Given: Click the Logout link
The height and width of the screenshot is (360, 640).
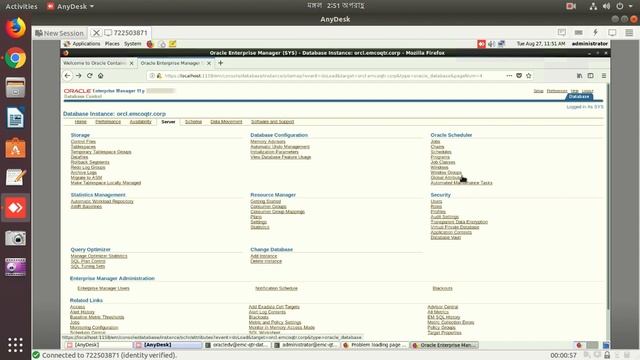Looking at the screenshot, I should tap(587, 91).
